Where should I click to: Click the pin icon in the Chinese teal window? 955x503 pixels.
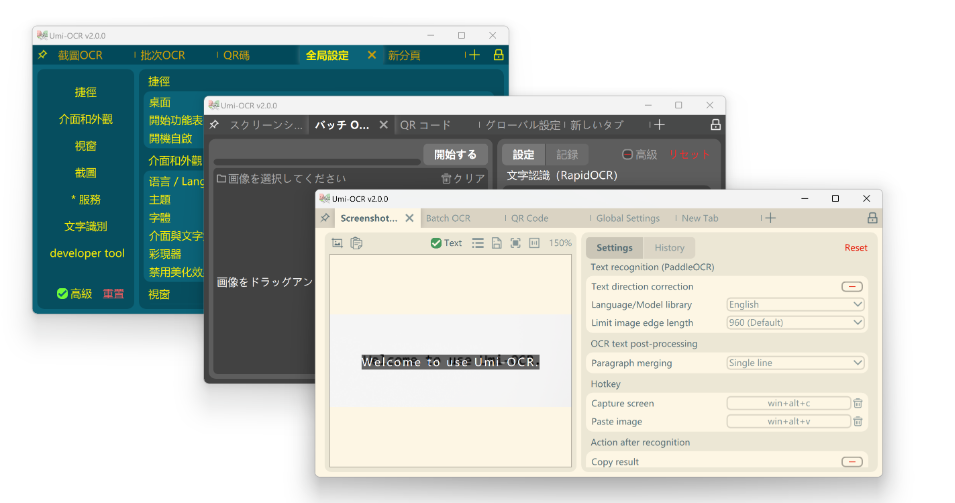43,55
